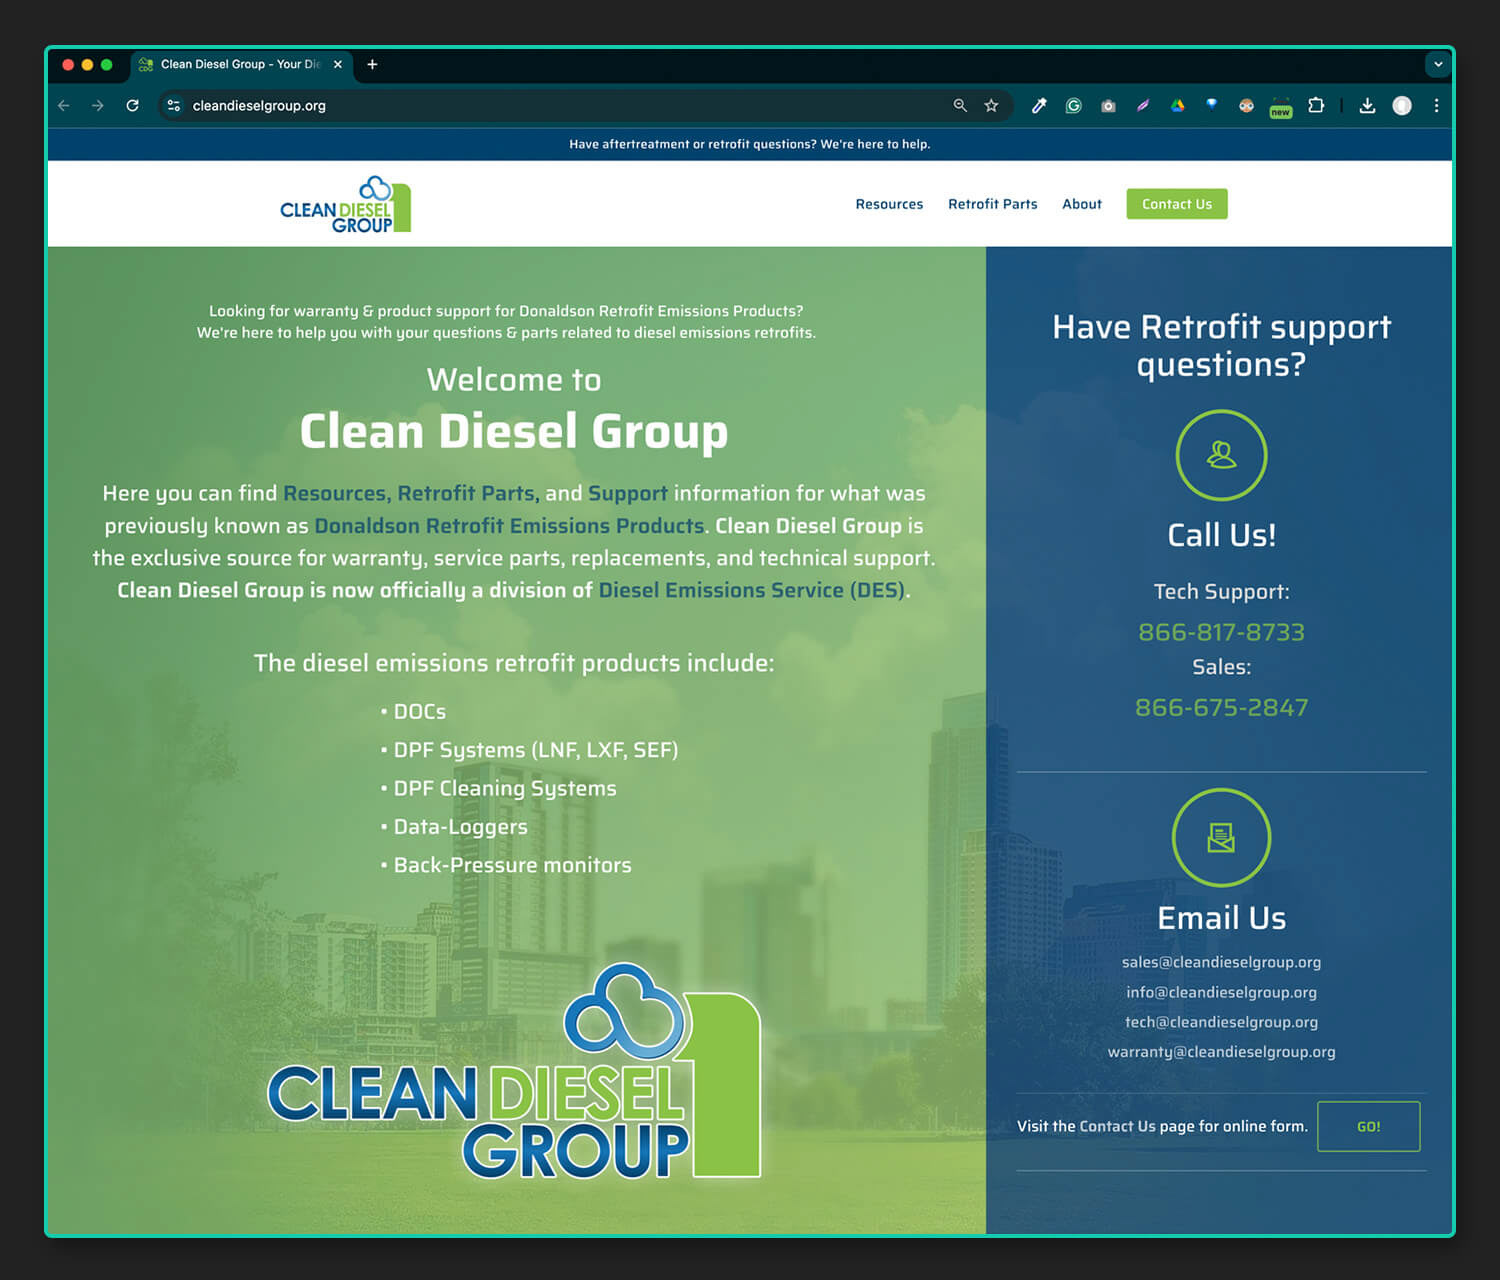Click the zoom magnifier icon in address bar
Viewport: 1500px width, 1280px height.
[x=960, y=105]
